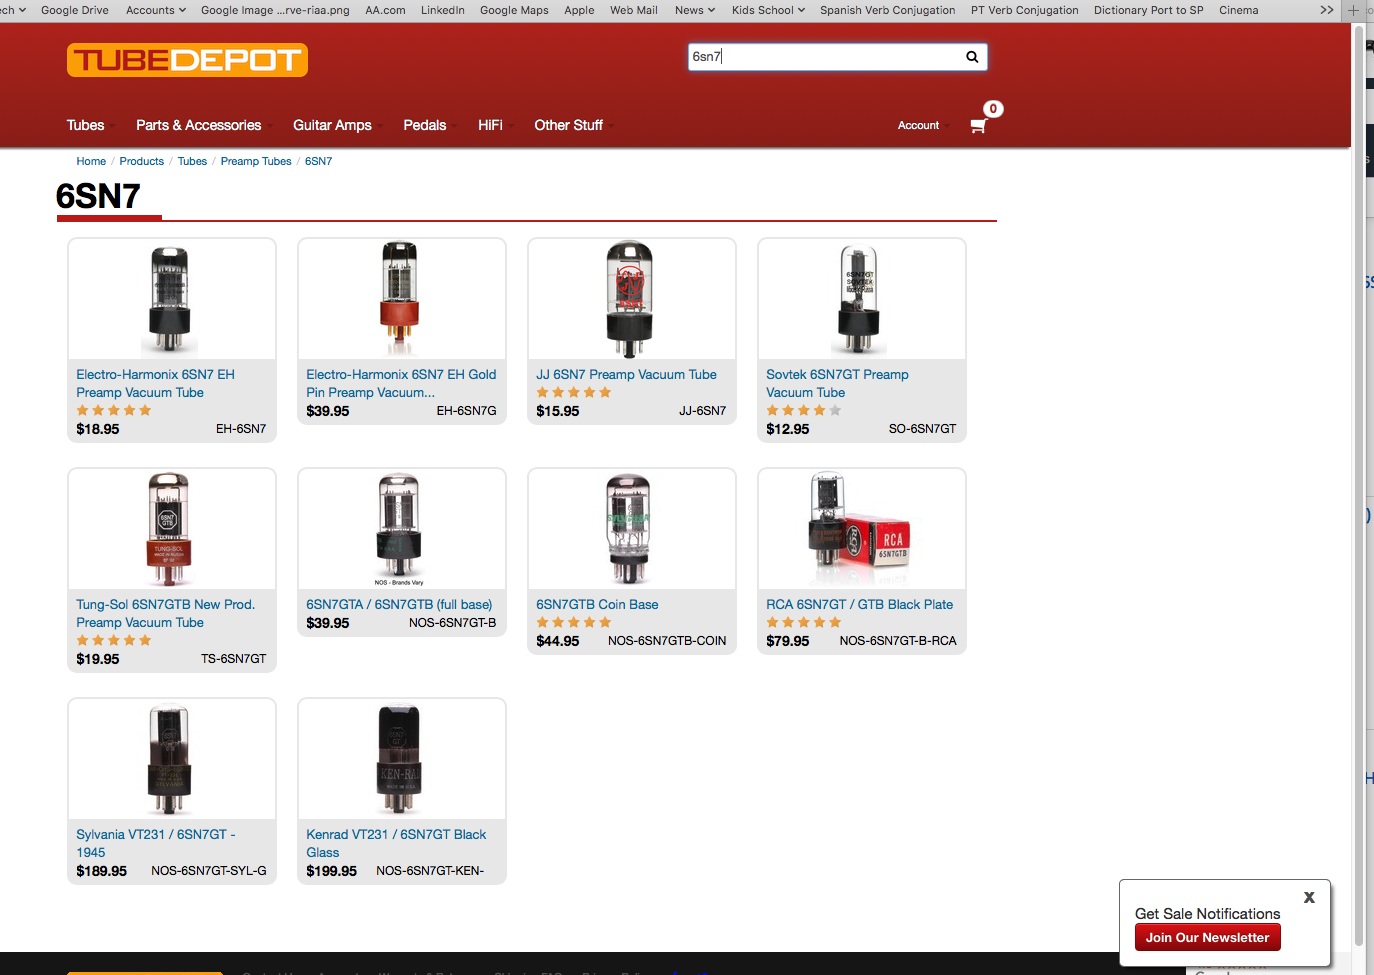Open the Cinema bookmark
This screenshot has width=1374, height=975.
pyautogui.click(x=1239, y=10)
